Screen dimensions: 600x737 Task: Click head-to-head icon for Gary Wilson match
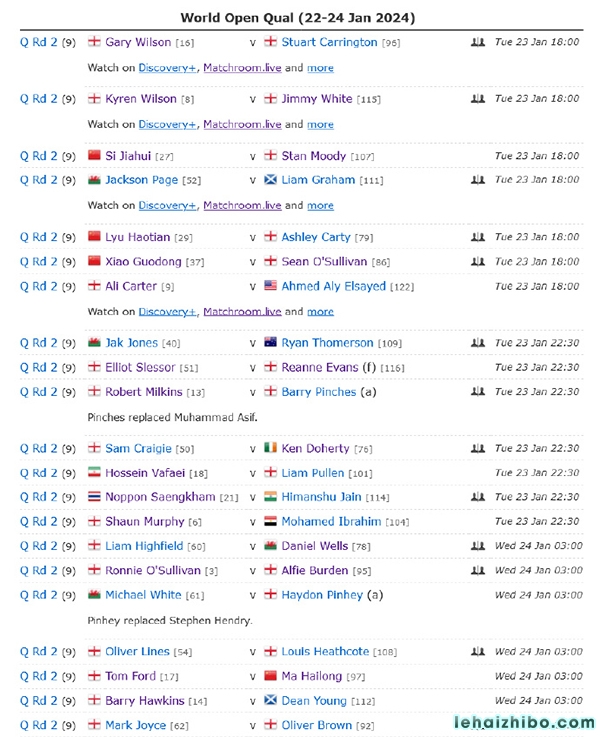pos(478,42)
